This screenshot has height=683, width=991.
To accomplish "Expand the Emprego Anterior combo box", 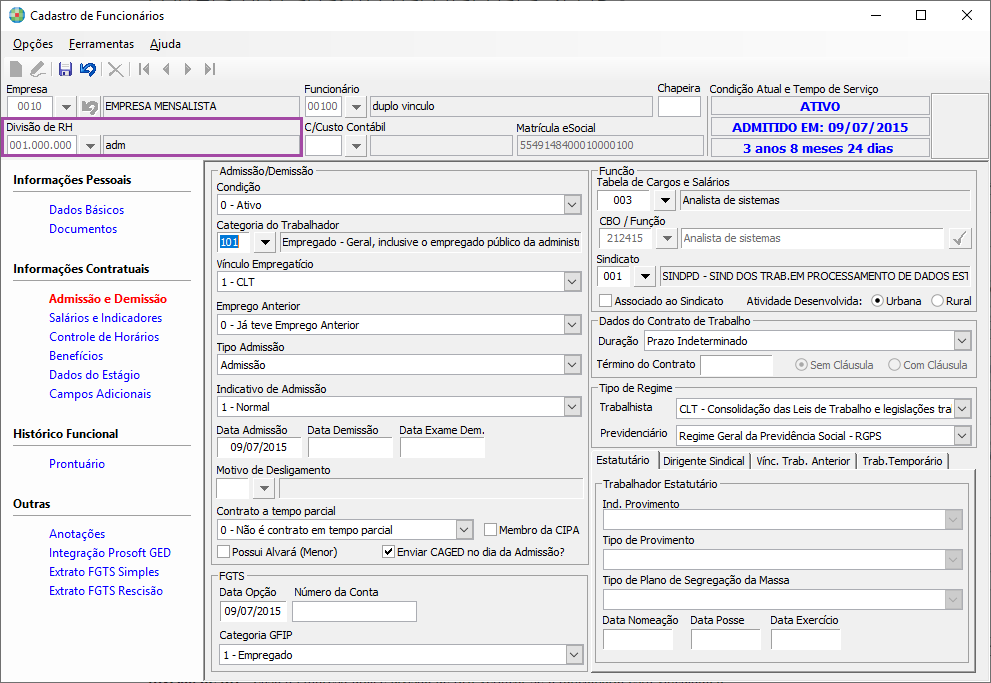I will click(x=572, y=325).
